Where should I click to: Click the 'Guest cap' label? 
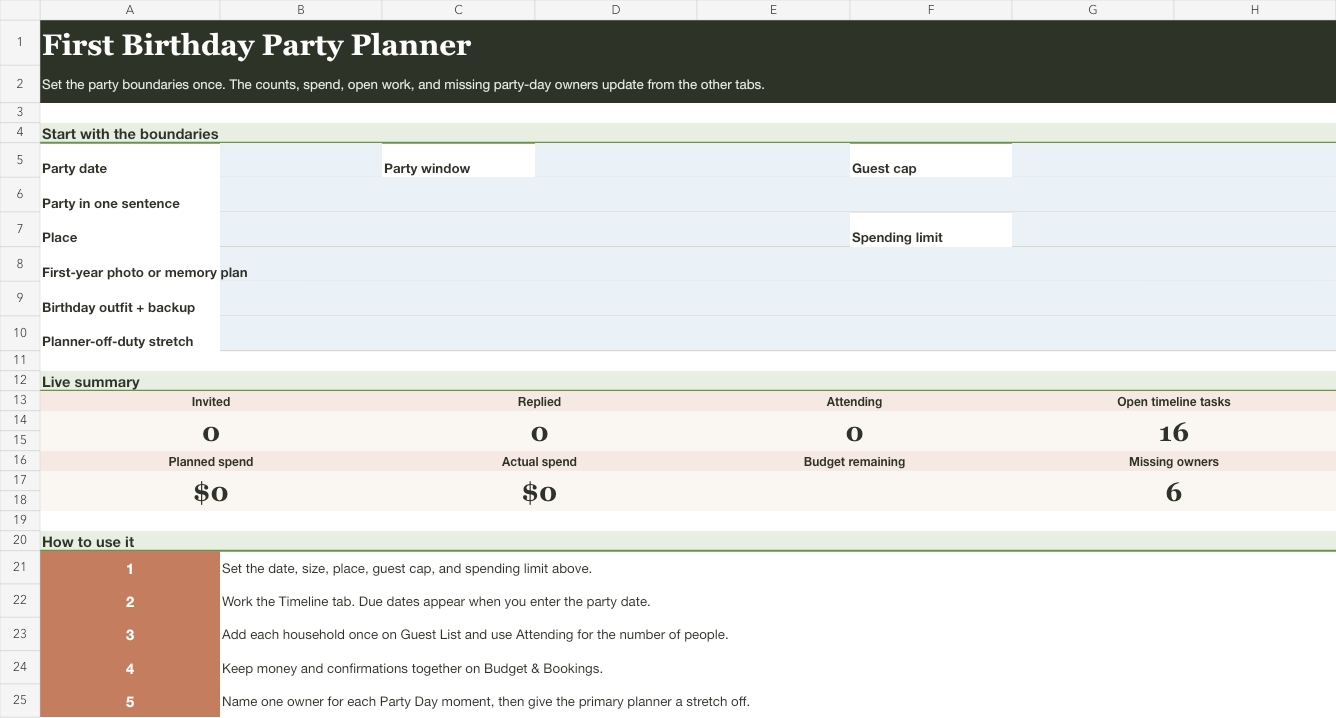pos(884,168)
